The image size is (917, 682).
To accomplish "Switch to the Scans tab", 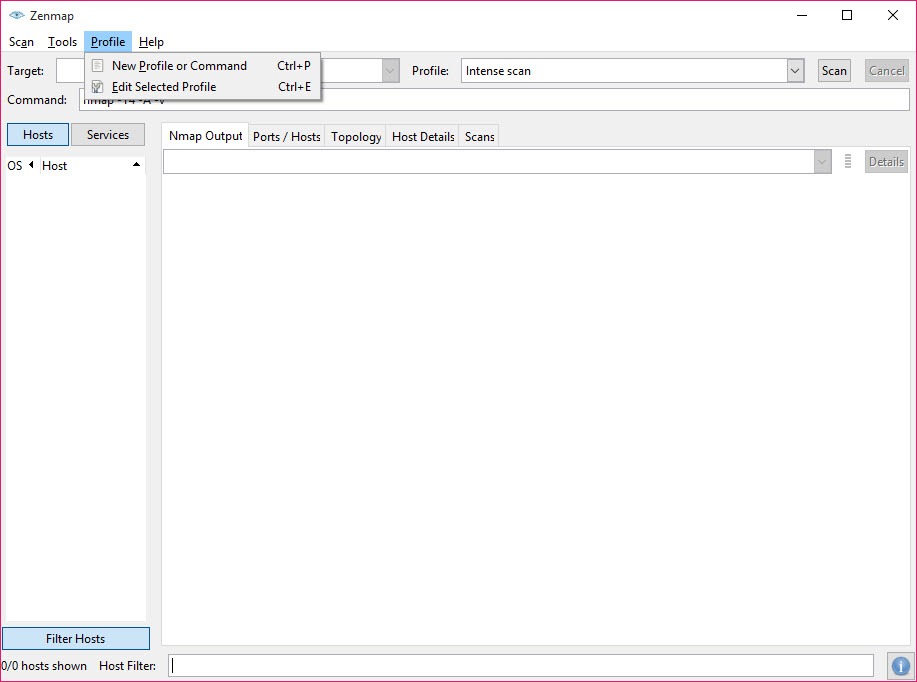I will pos(480,137).
